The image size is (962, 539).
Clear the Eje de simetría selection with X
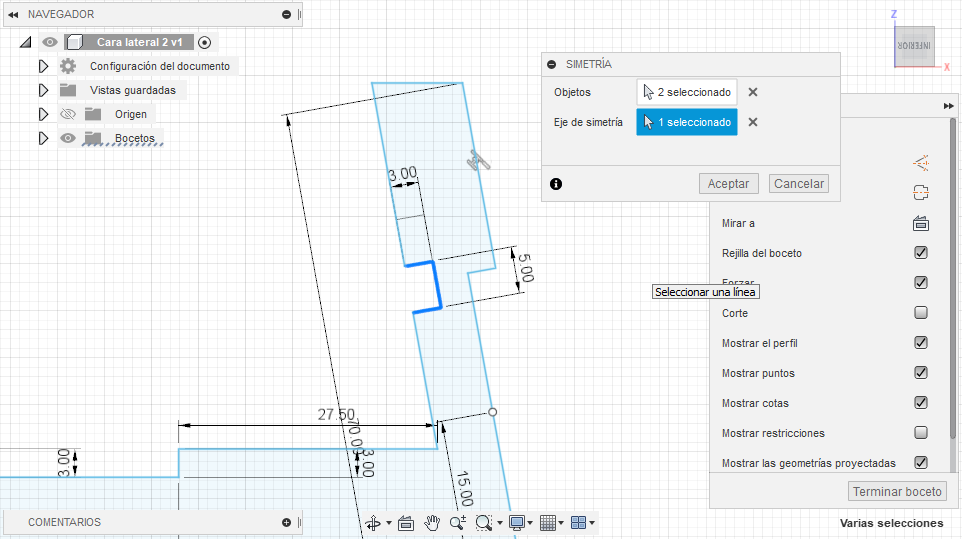pyautogui.click(x=753, y=122)
